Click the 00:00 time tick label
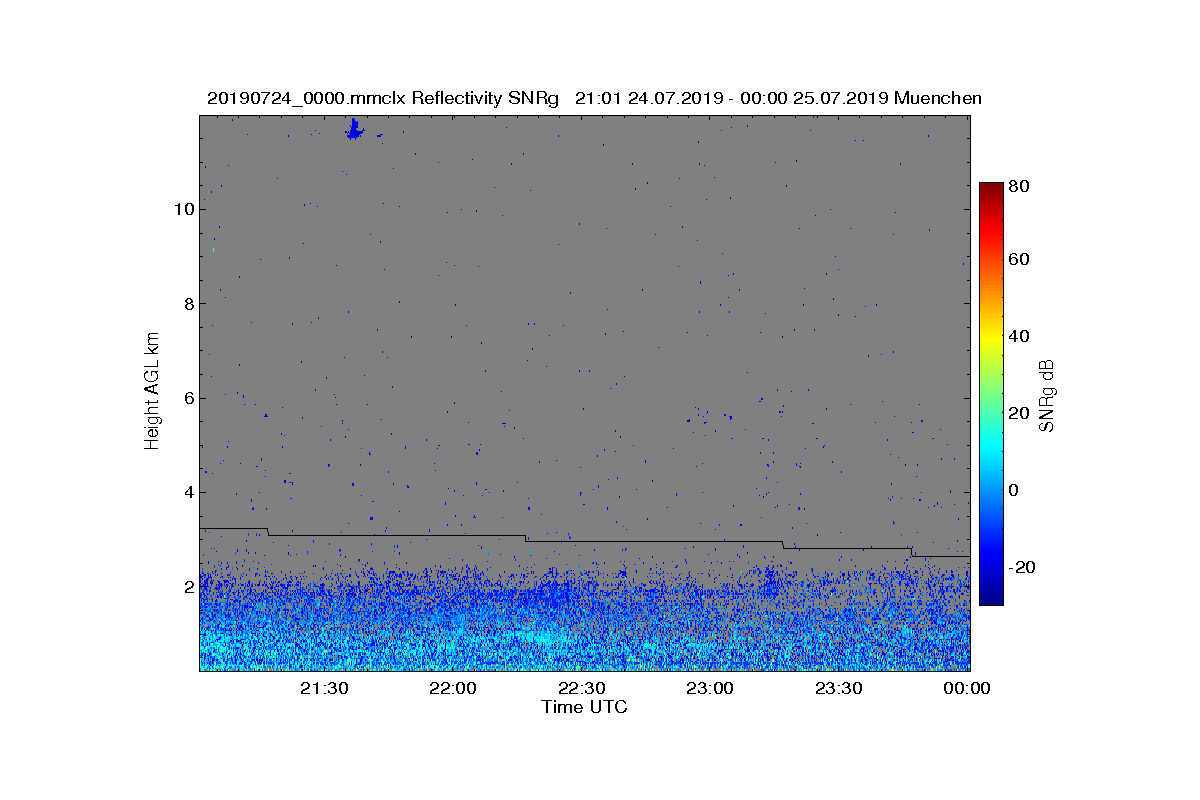Image resolution: width=1200 pixels, height=800 pixels. tap(968, 688)
